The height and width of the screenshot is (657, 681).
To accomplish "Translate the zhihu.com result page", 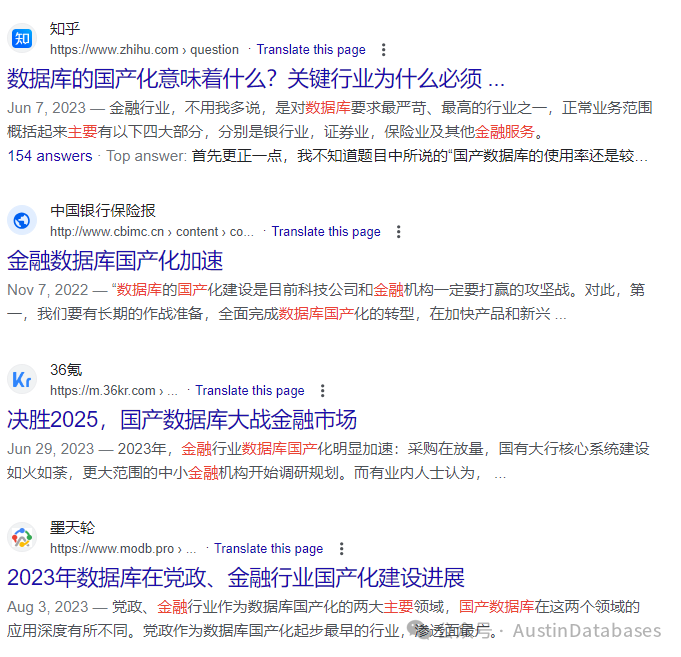I will point(311,50).
